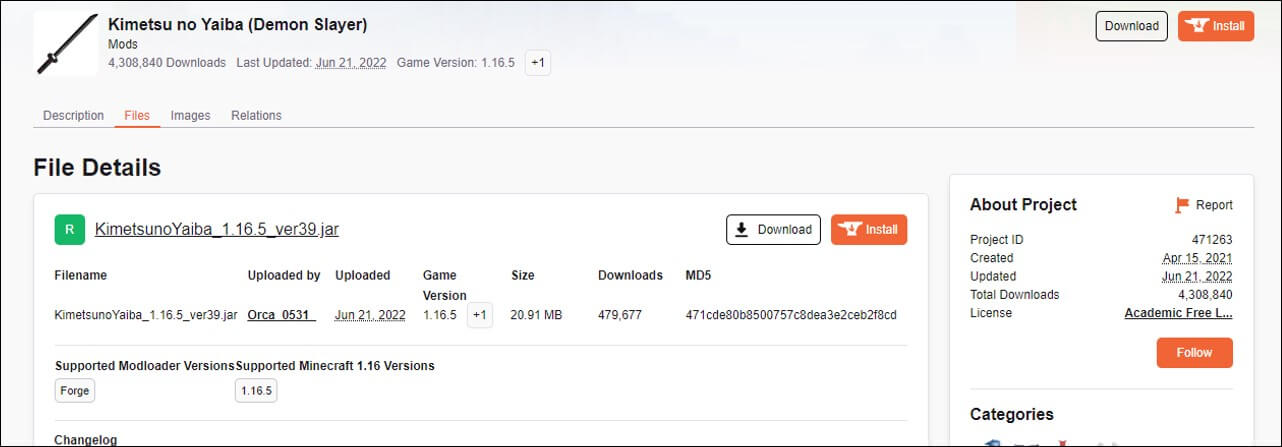
Task: Click the Forge modloader tag
Action: [75, 391]
